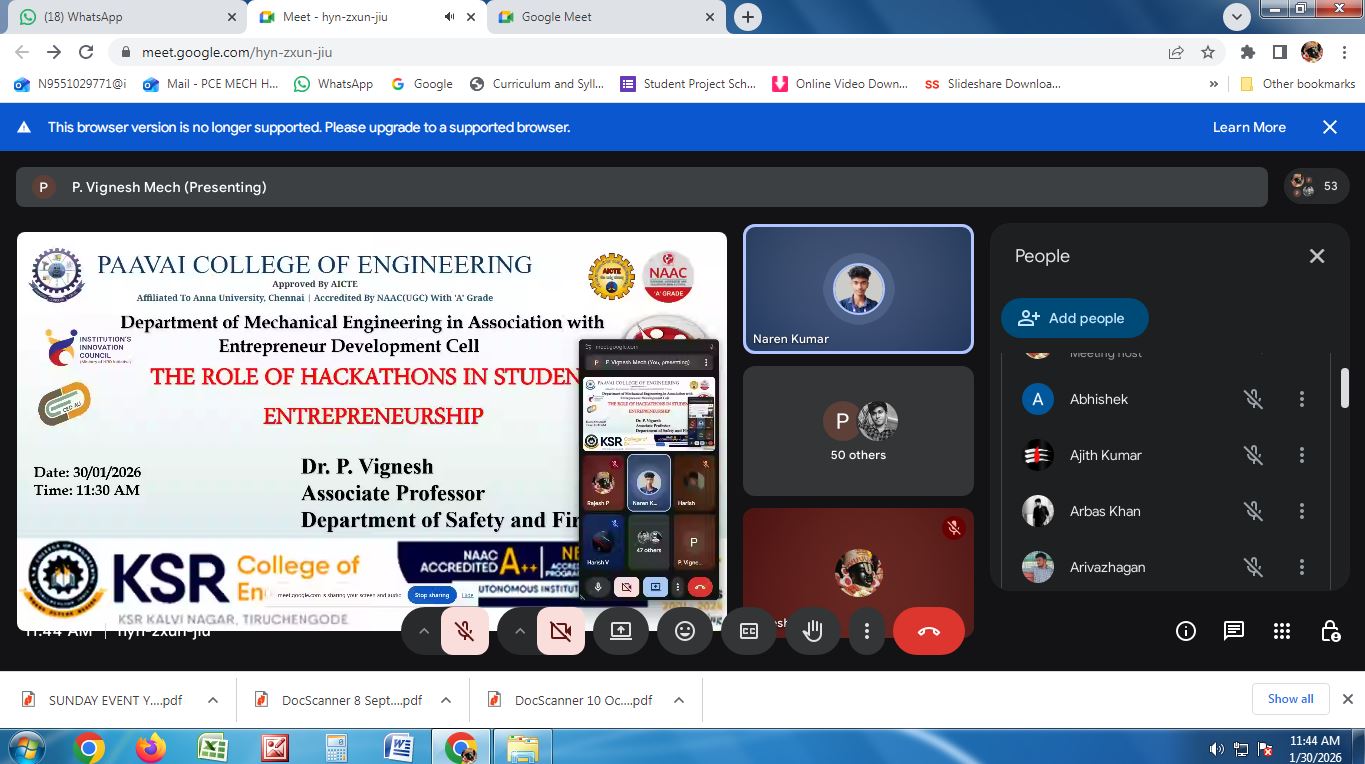The height and width of the screenshot is (764, 1365).
Task: Open the activities grid icon
Action: [1282, 631]
